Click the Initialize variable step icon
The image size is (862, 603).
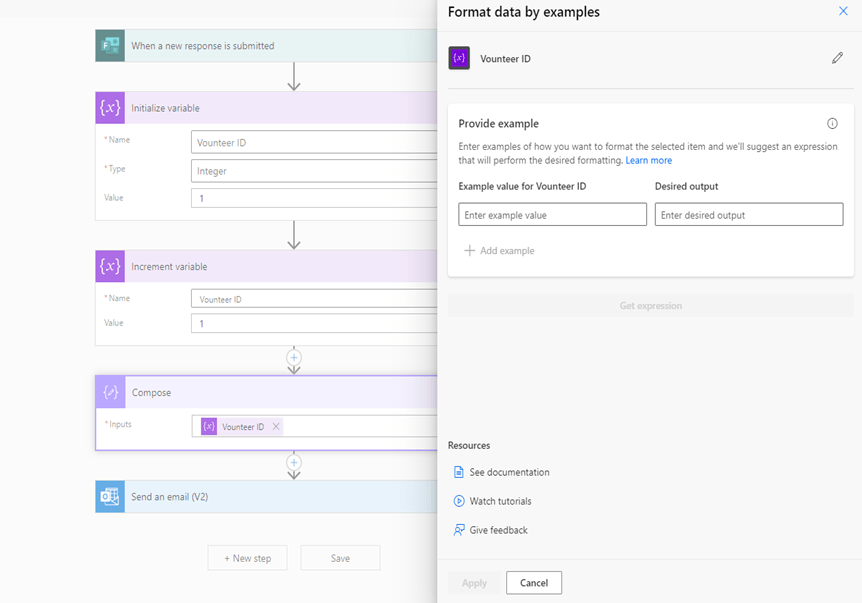tap(110, 108)
